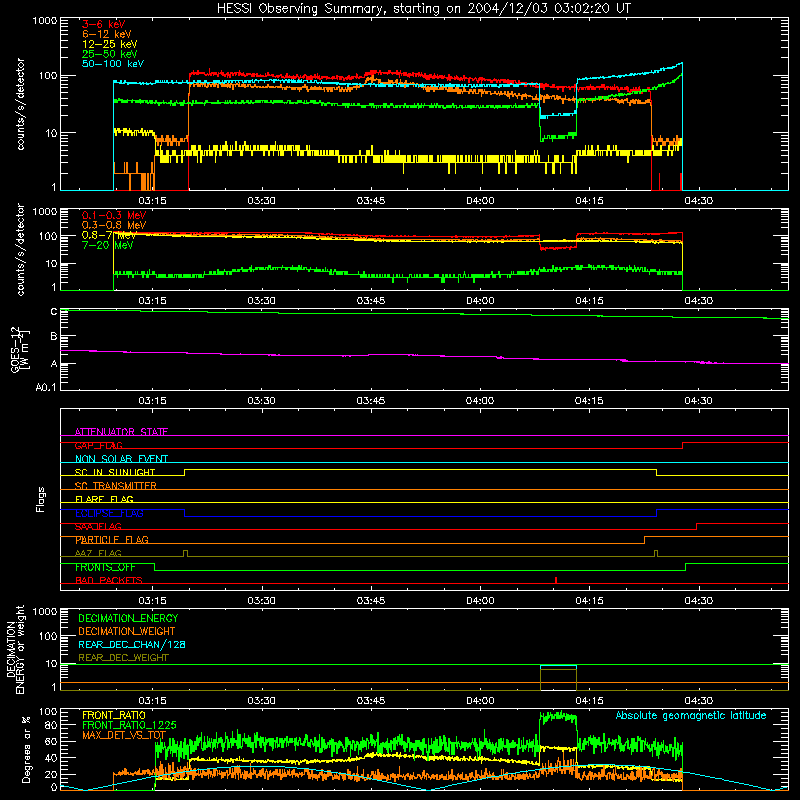The width and height of the screenshot is (800, 800).
Task: Click 04:15 tick under the GOES plot
Action: click(589, 401)
